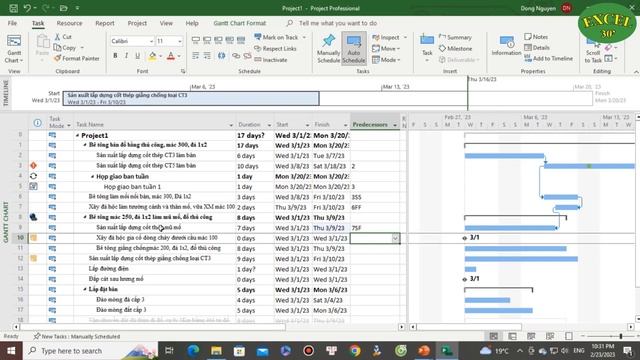Switch to Task Usage view shortcut
640x360 pixels.
pyautogui.click(x=512, y=336)
